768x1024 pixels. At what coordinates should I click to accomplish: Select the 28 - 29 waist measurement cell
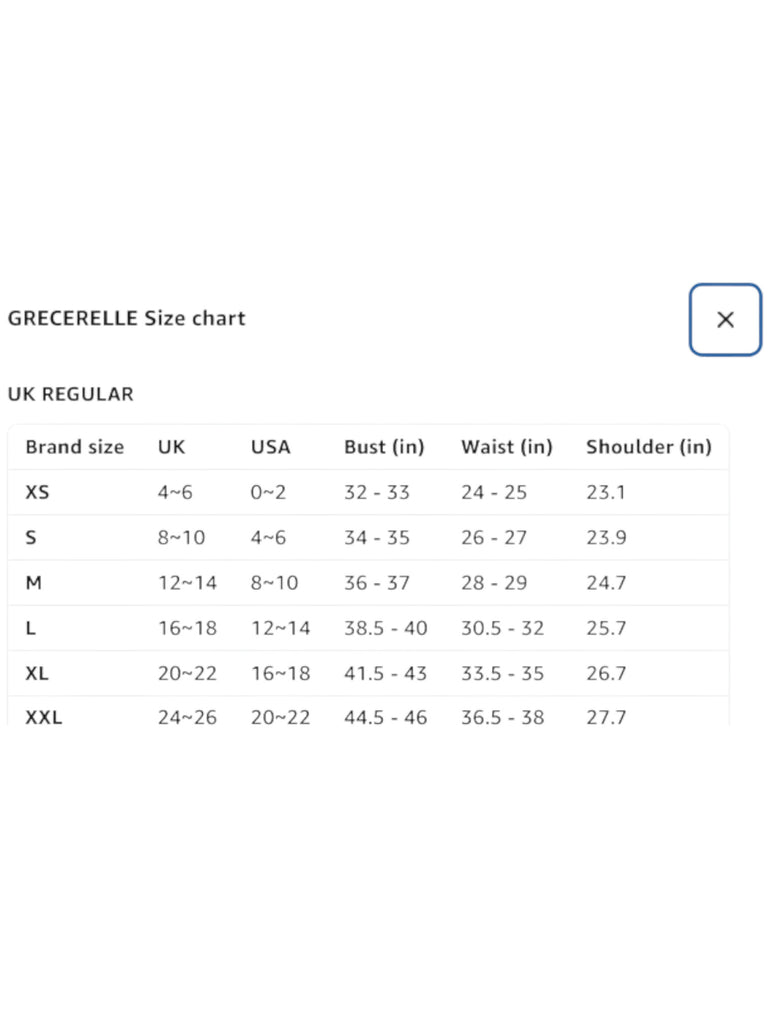[x=493, y=583]
